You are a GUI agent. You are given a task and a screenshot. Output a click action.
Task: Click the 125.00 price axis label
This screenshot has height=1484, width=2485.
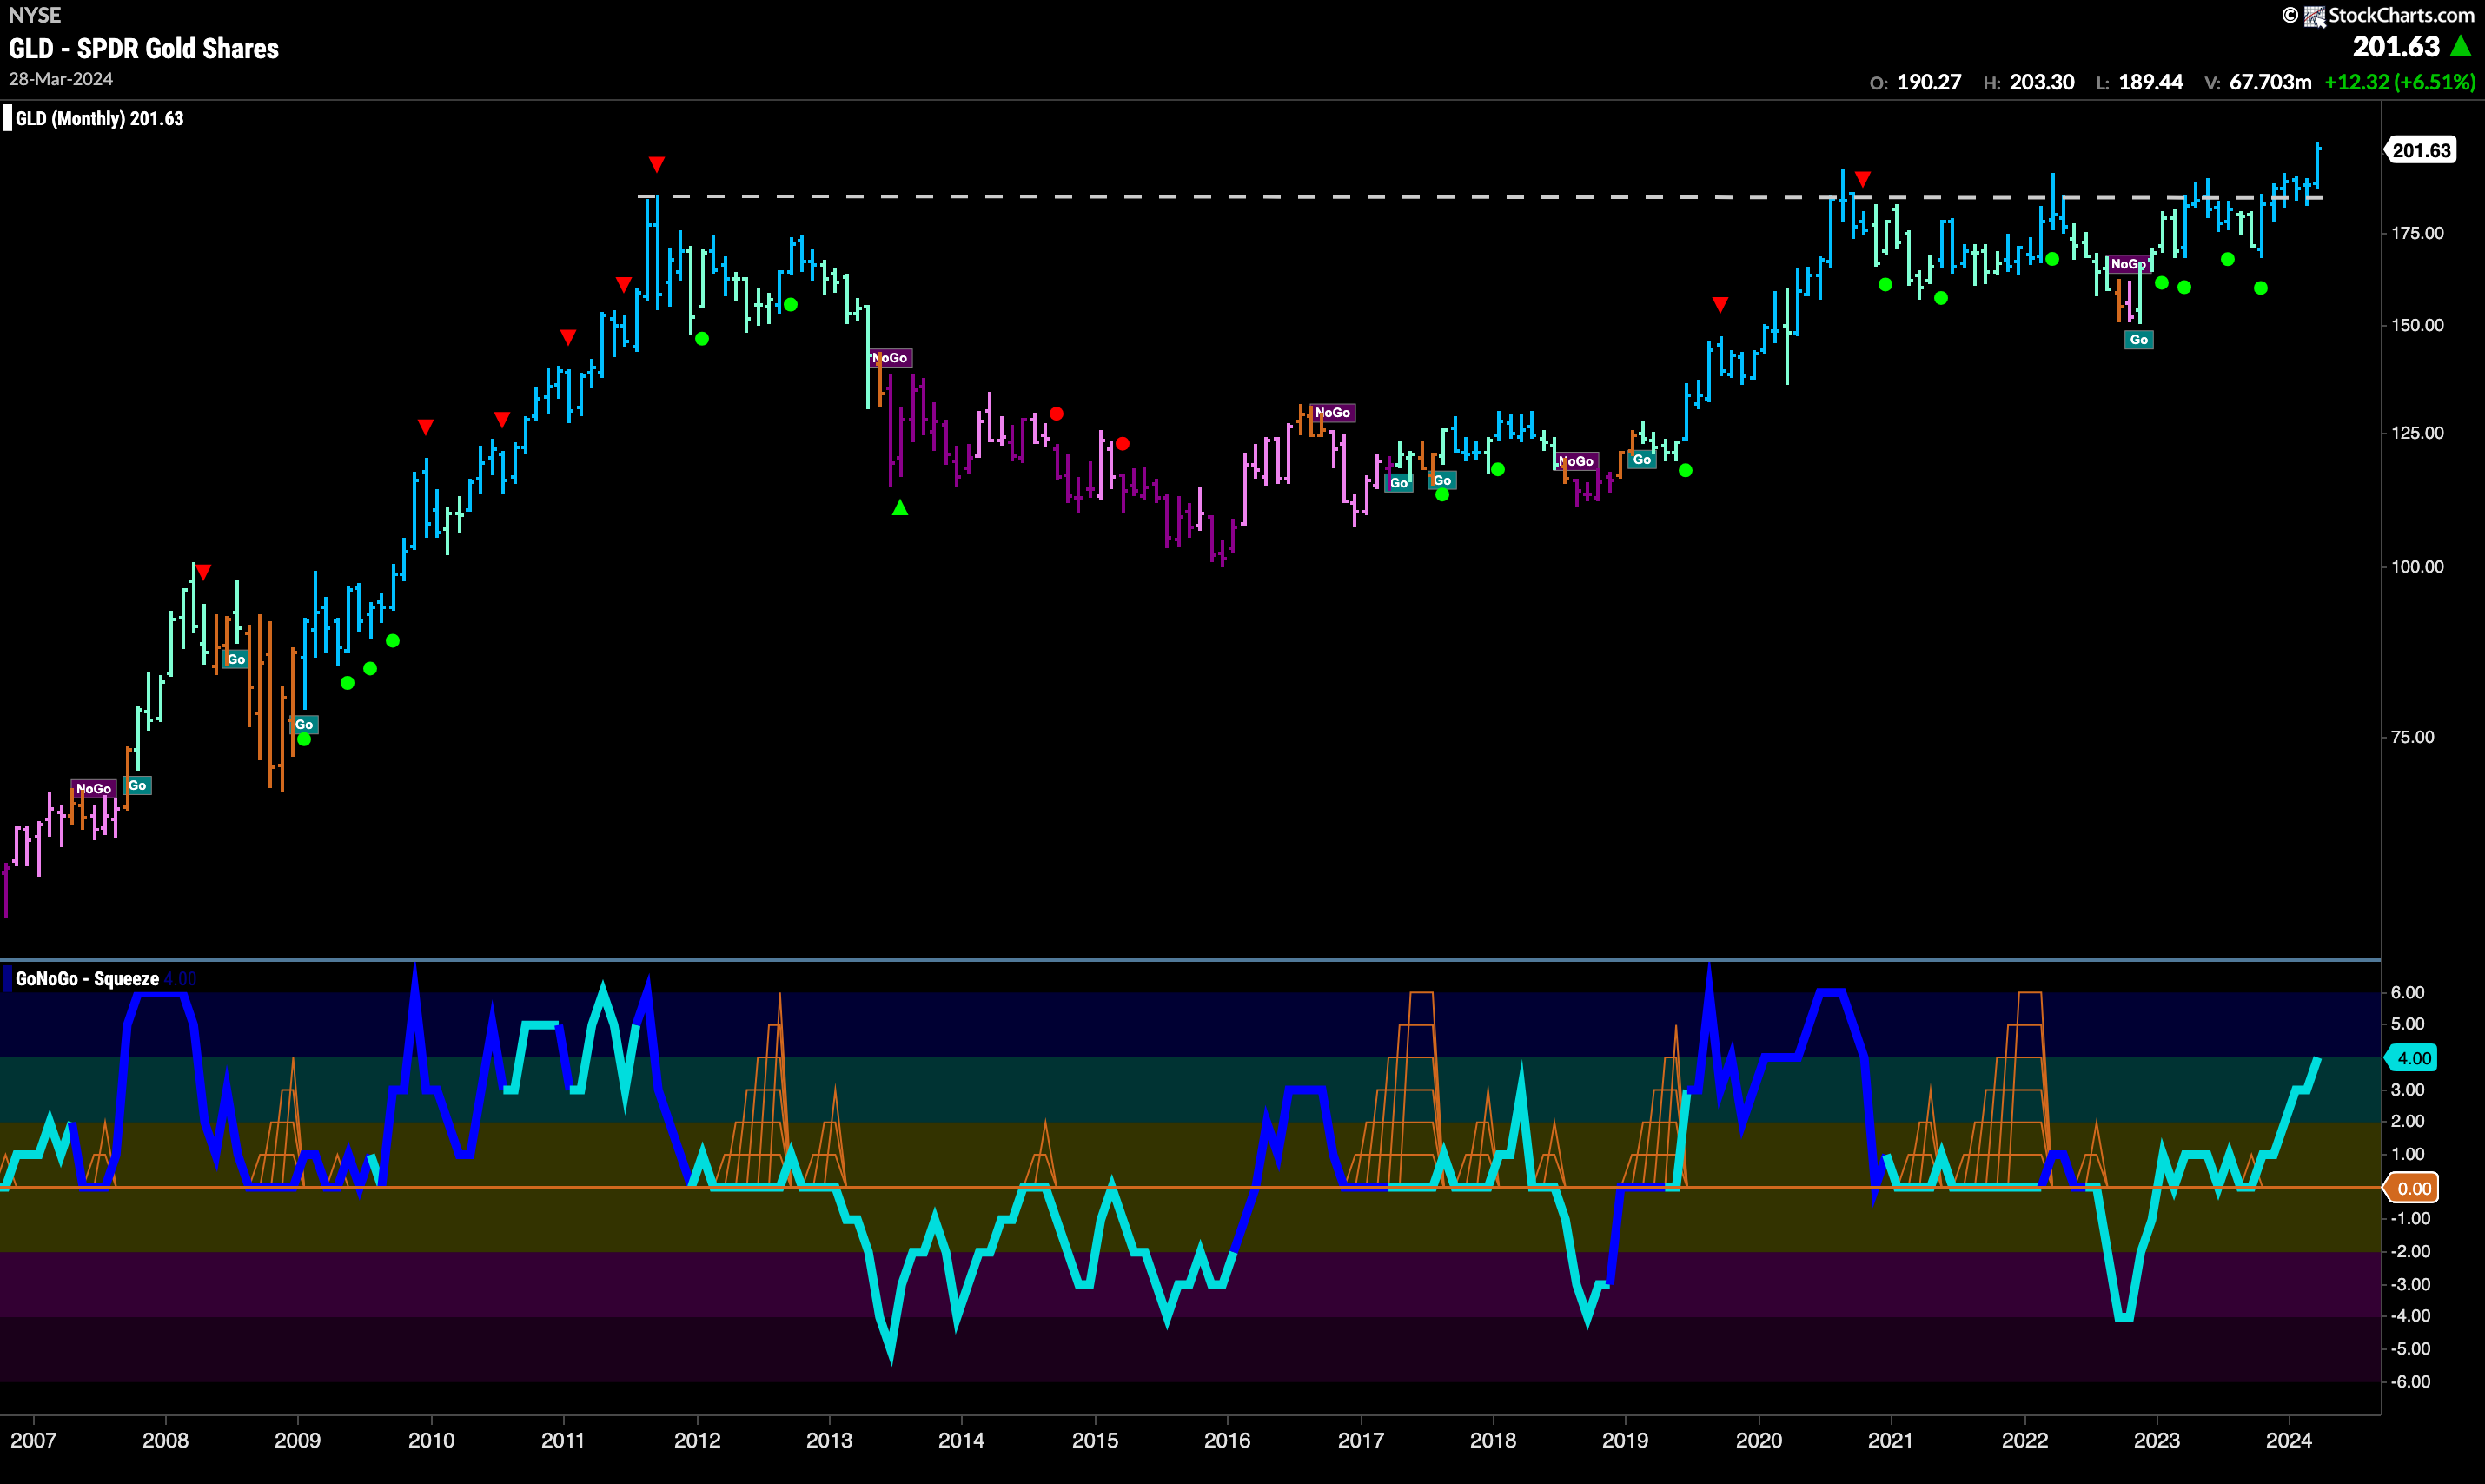[2417, 433]
